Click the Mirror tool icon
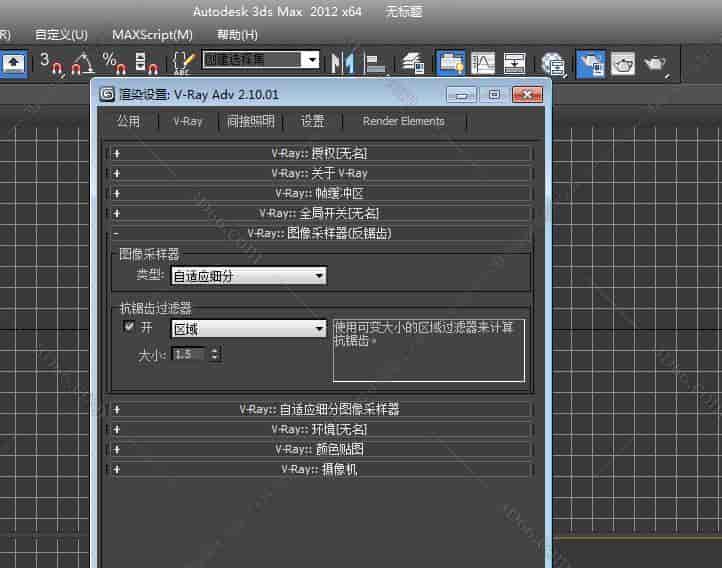722x568 pixels. coord(343,63)
